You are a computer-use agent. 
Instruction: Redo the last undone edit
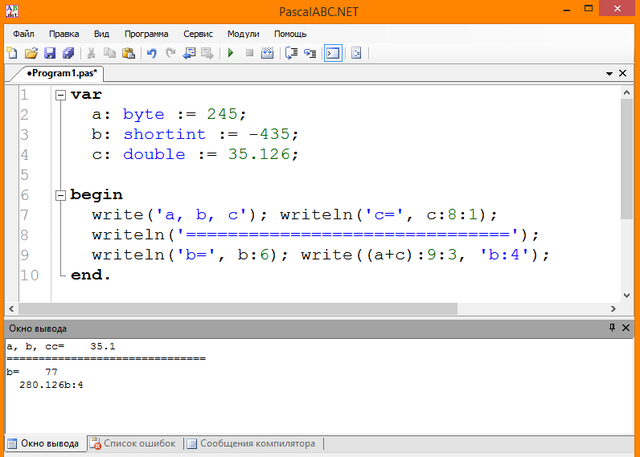171,53
